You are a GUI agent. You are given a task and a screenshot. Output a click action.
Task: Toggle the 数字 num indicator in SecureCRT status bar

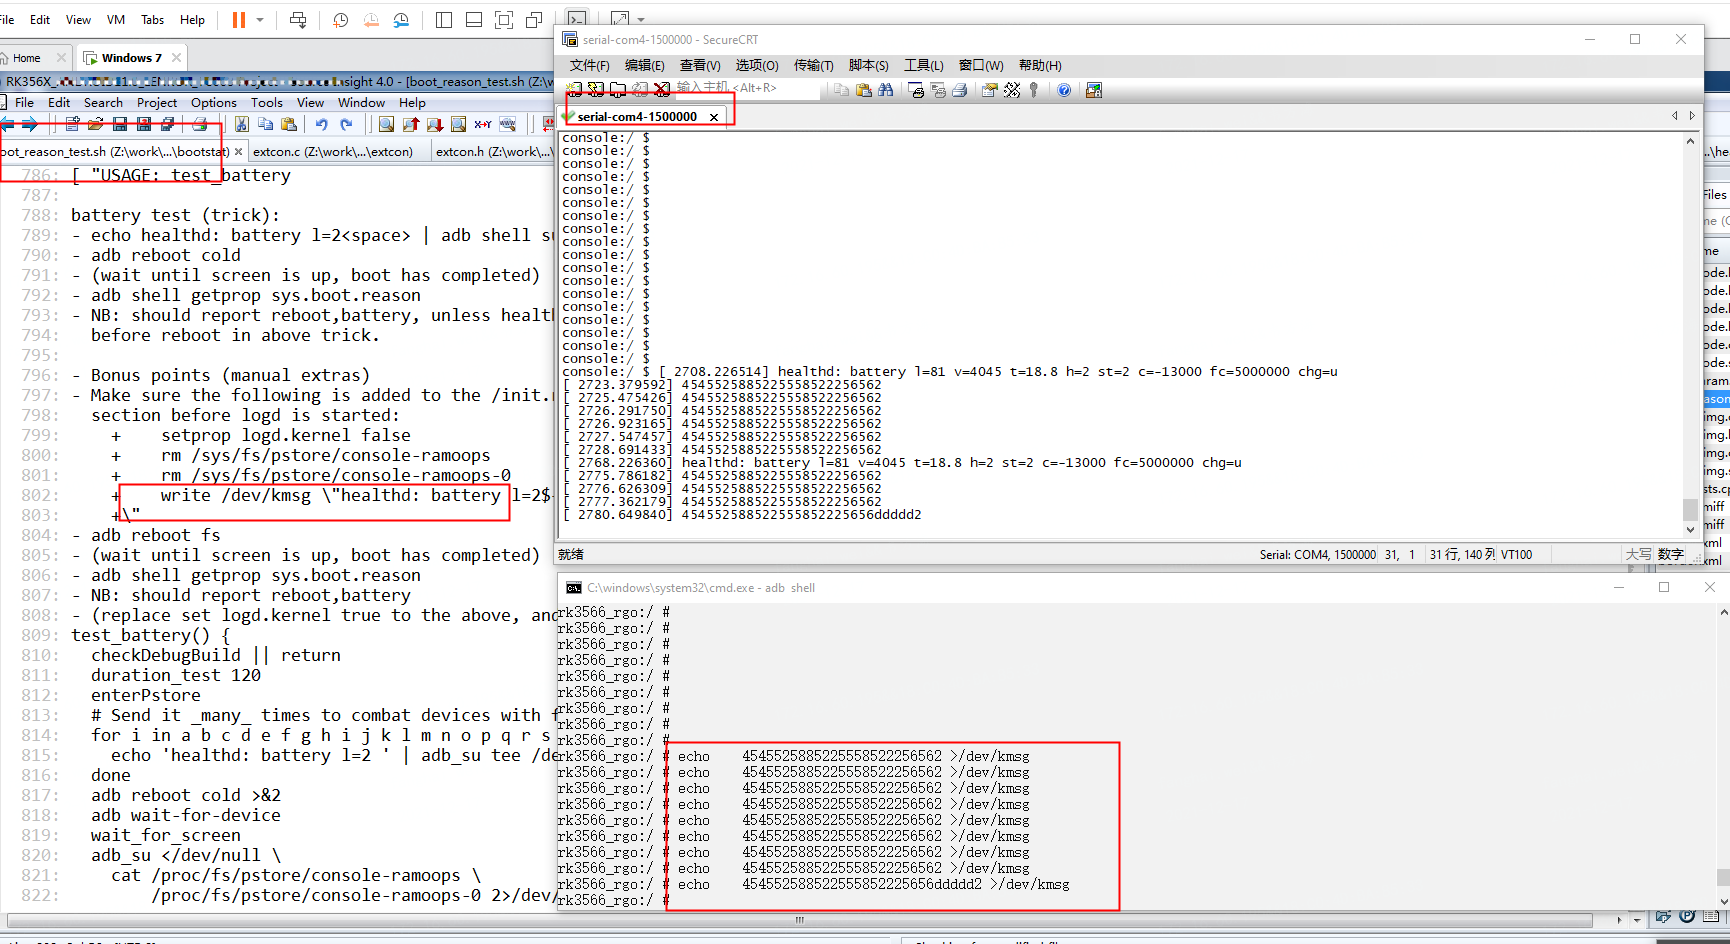(x=1670, y=554)
